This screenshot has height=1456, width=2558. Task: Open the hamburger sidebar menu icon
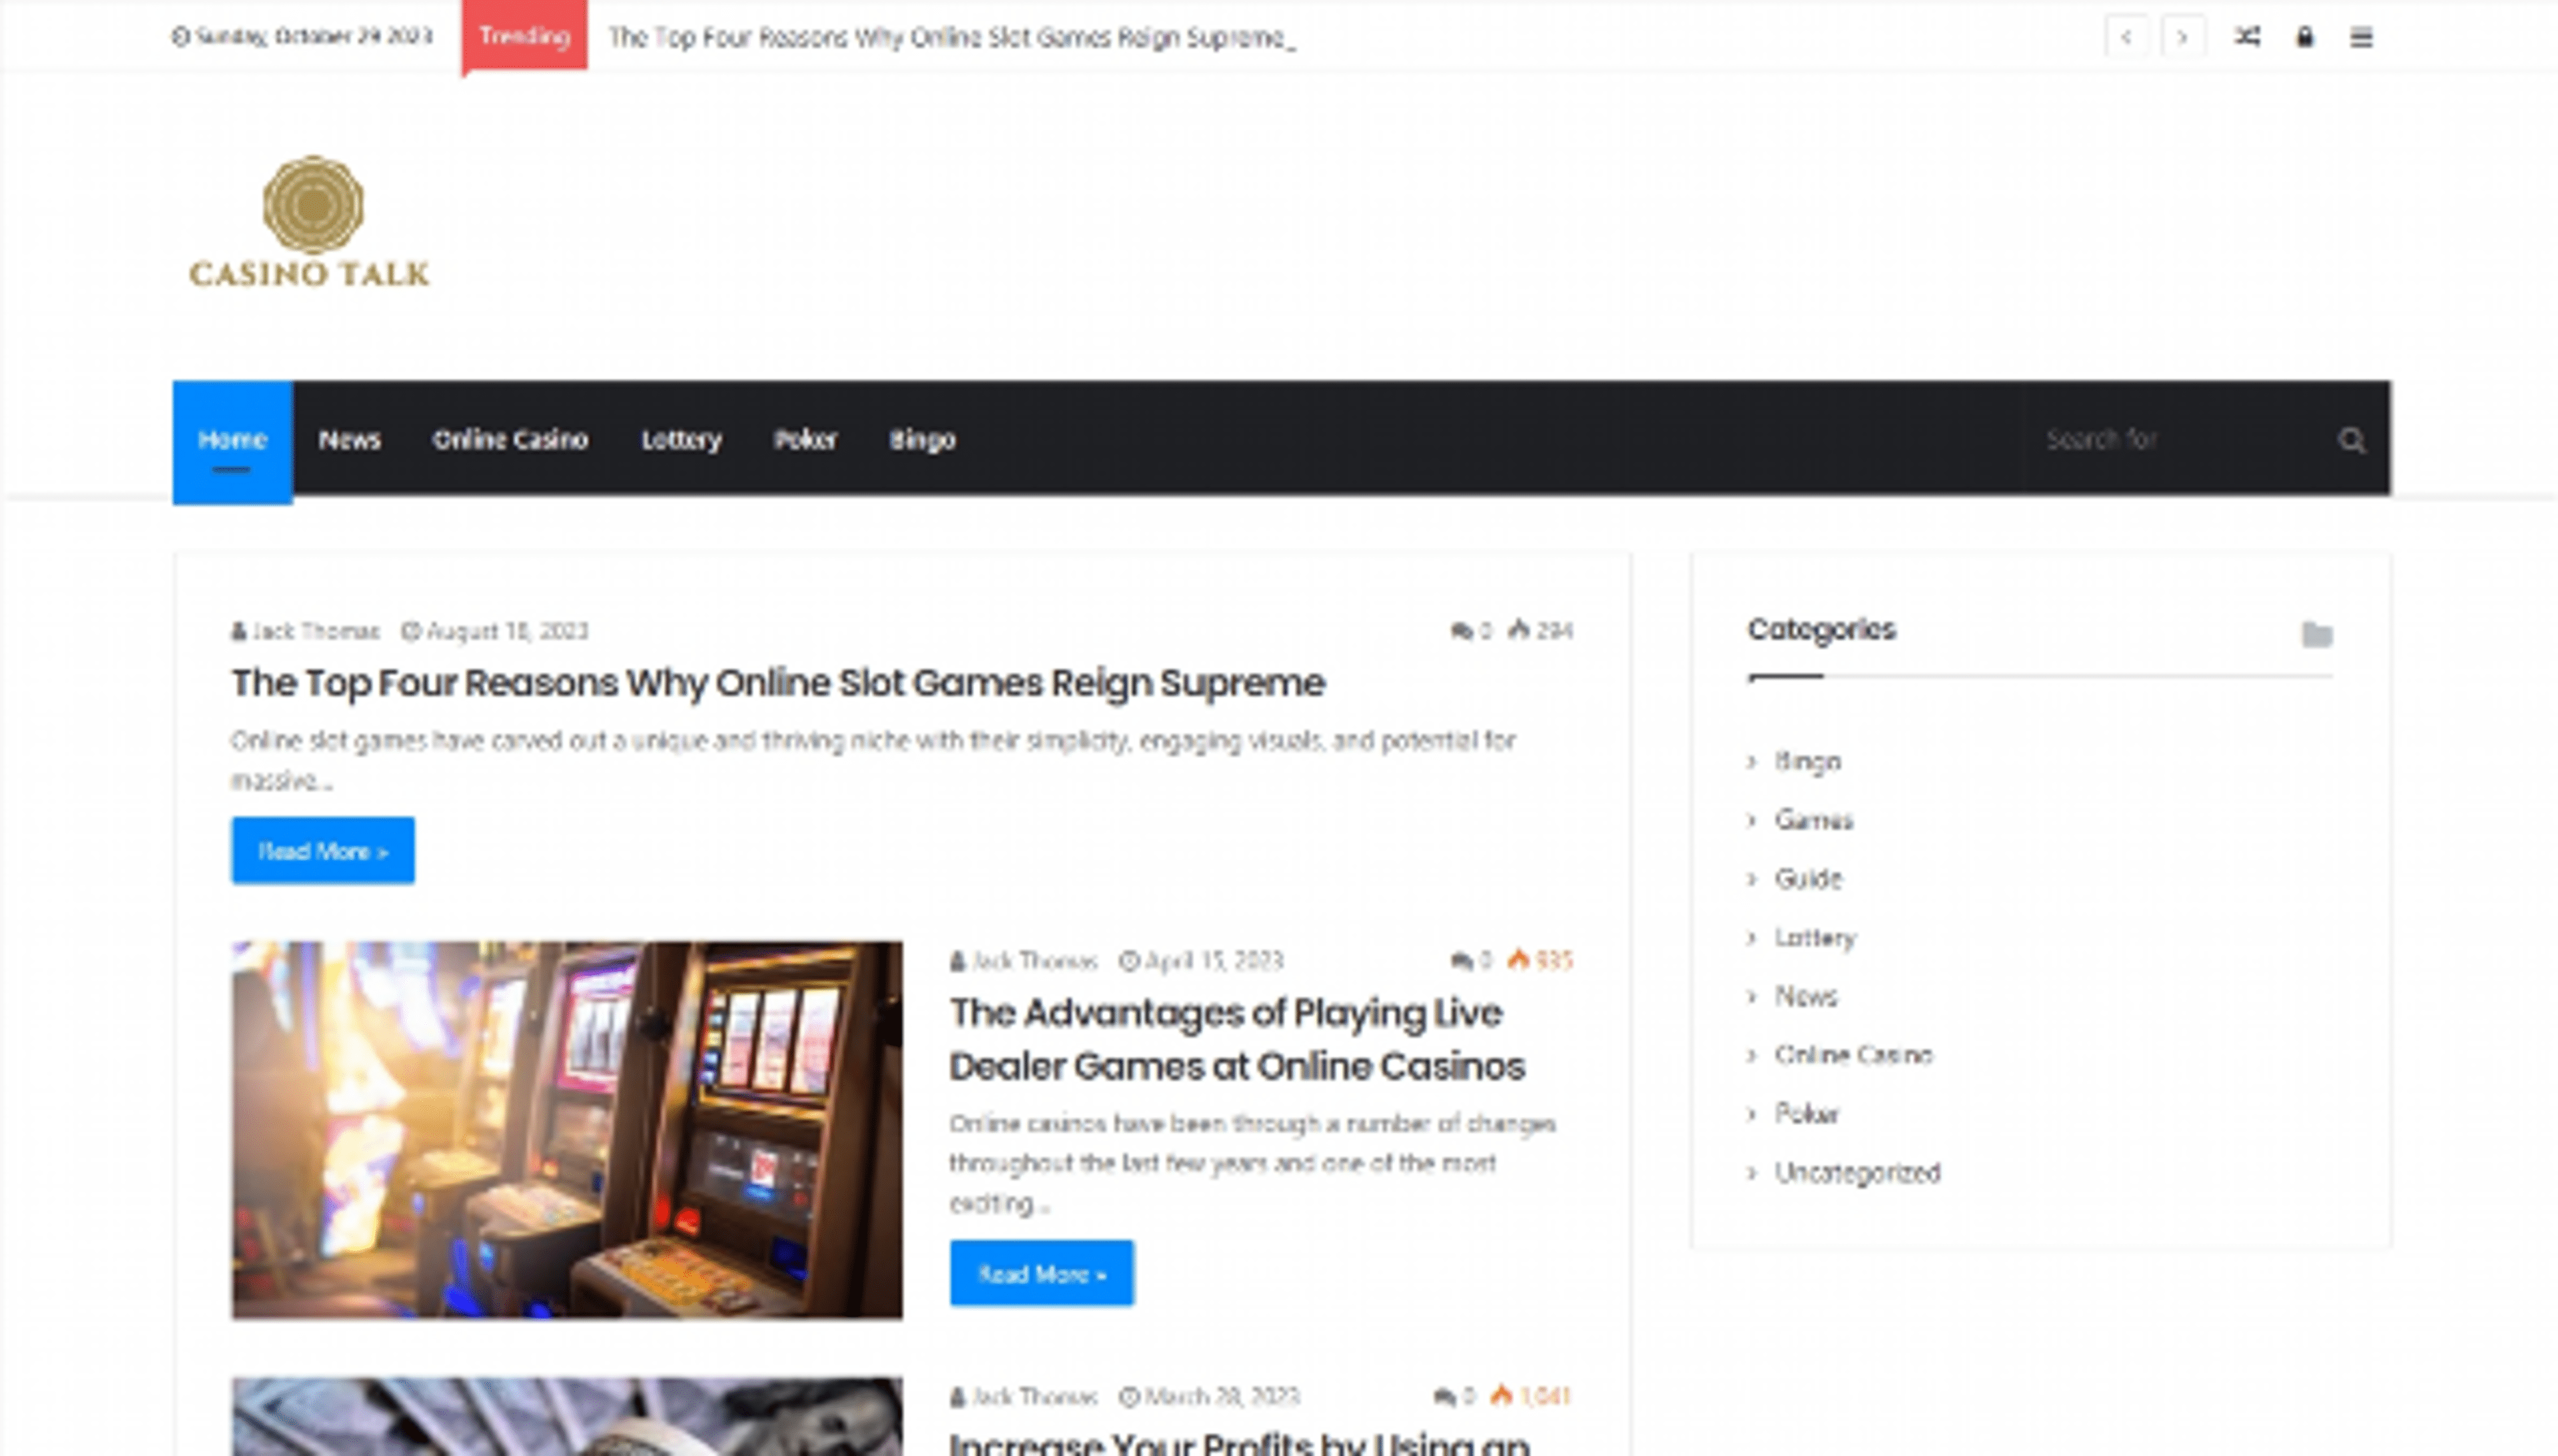pos(2361,37)
